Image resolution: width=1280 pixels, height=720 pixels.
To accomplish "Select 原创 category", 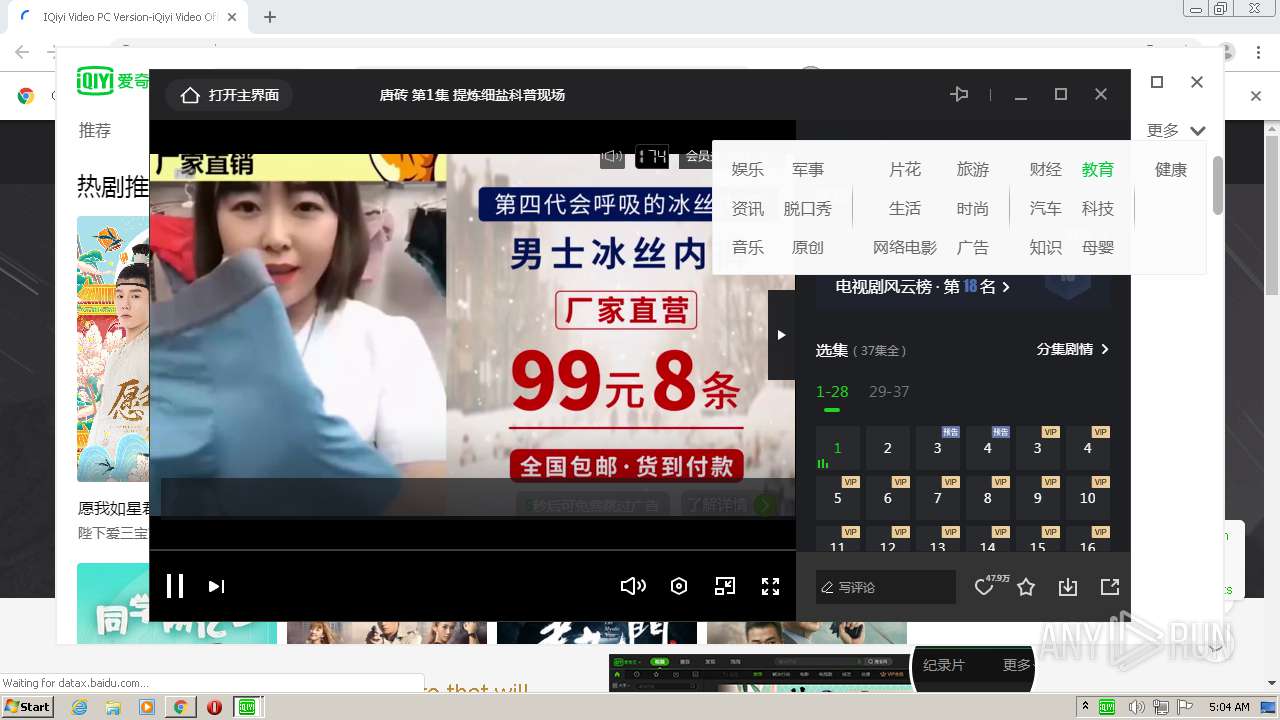I will (x=808, y=248).
